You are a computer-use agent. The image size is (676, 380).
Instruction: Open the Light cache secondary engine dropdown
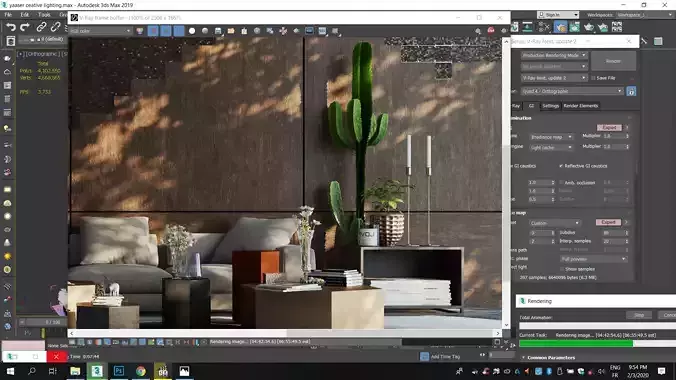click(551, 147)
